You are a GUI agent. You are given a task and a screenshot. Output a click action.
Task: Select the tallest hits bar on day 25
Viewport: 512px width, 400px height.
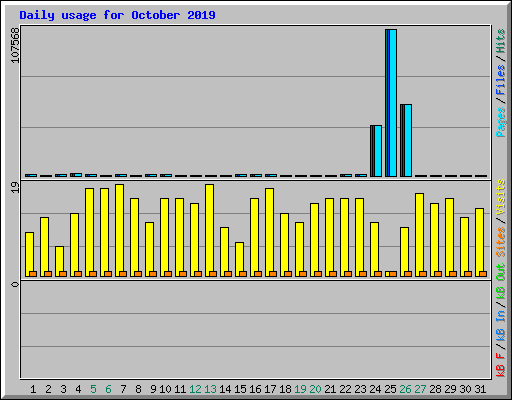pyautogui.click(x=391, y=103)
